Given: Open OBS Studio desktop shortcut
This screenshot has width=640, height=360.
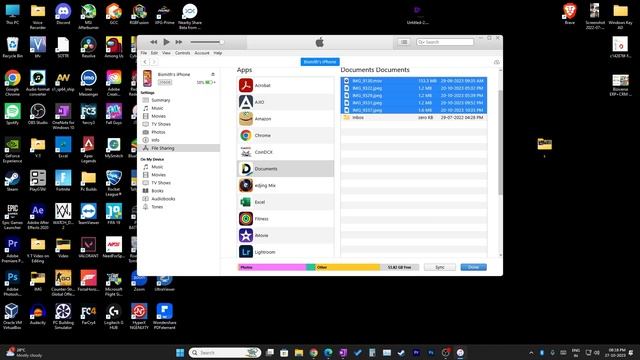Looking at the screenshot, I should (x=38, y=114).
